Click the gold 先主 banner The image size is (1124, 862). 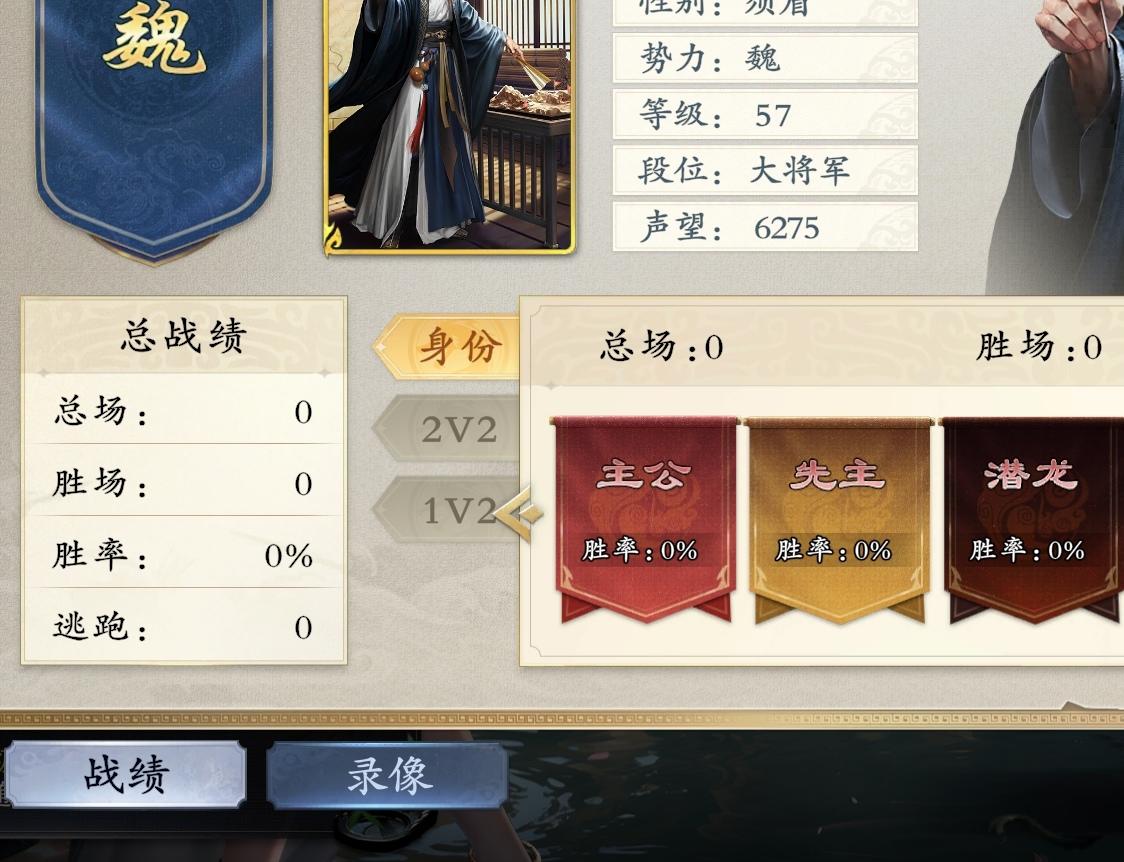click(839, 519)
